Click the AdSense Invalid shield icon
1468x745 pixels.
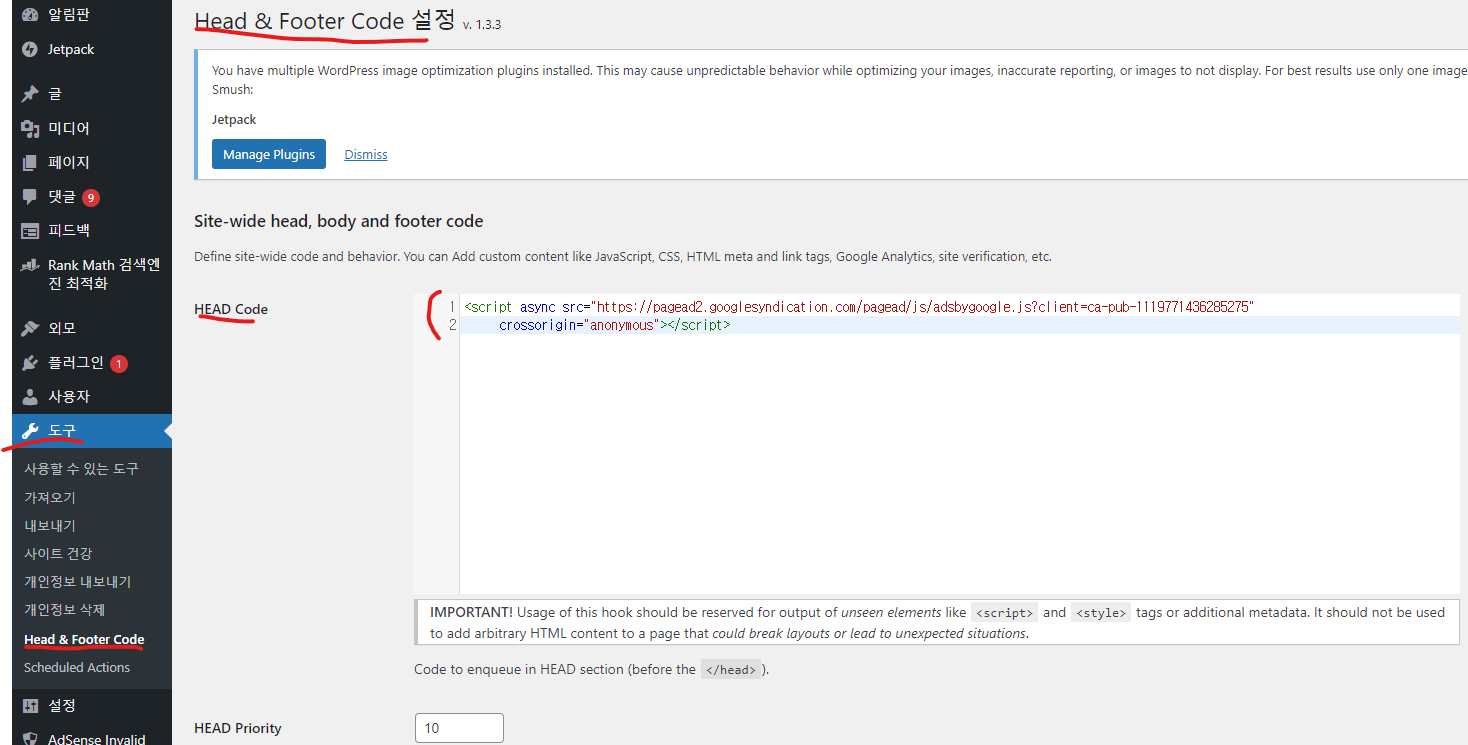point(30,740)
